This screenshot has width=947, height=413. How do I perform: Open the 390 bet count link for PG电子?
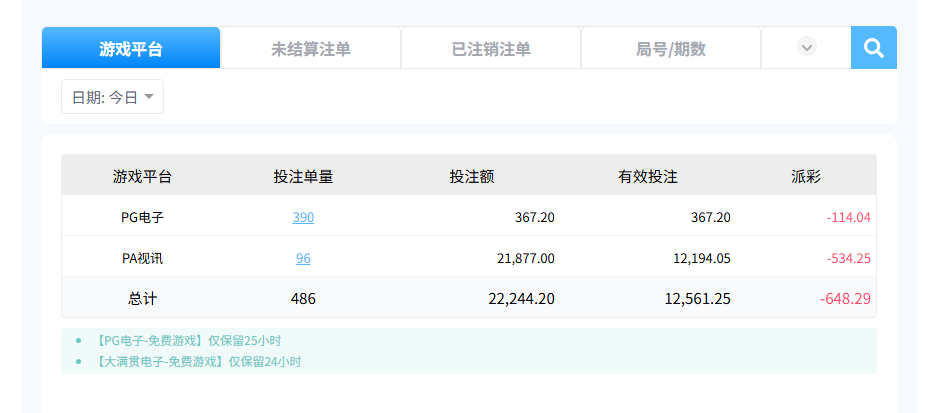click(303, 217)
